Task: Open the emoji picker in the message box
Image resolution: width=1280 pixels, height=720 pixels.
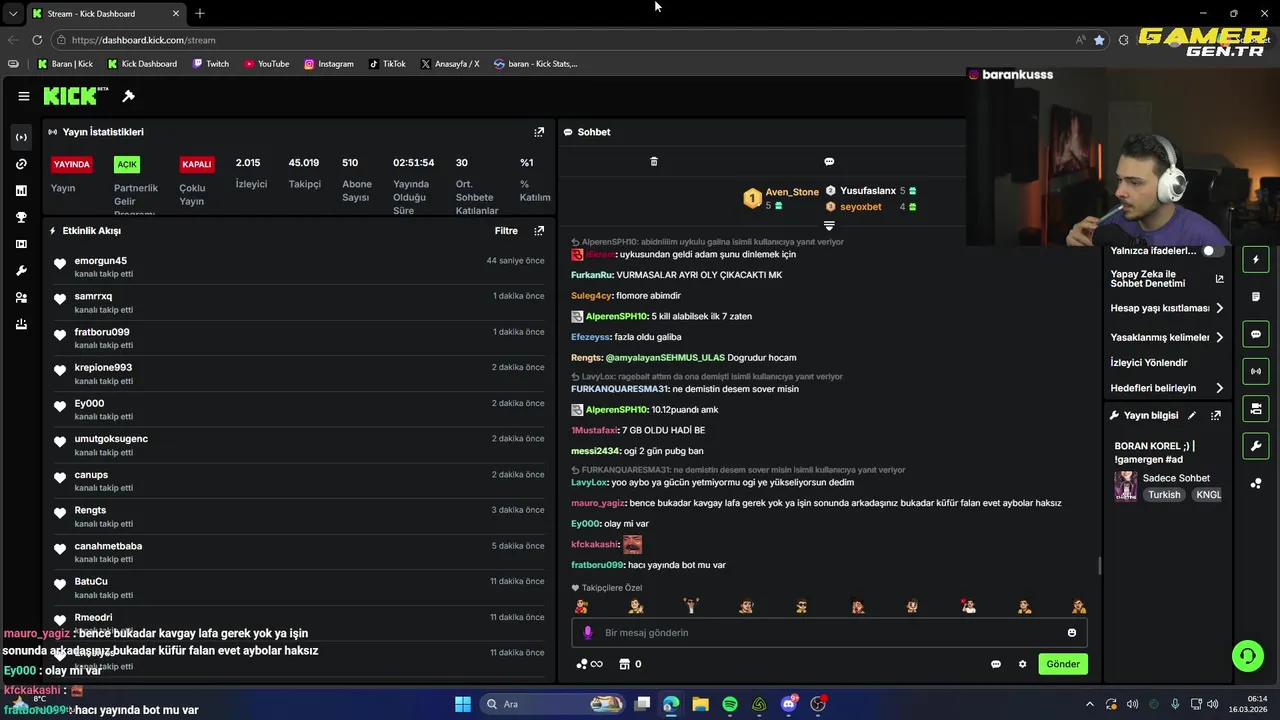Action: [x=1072, y=633]
